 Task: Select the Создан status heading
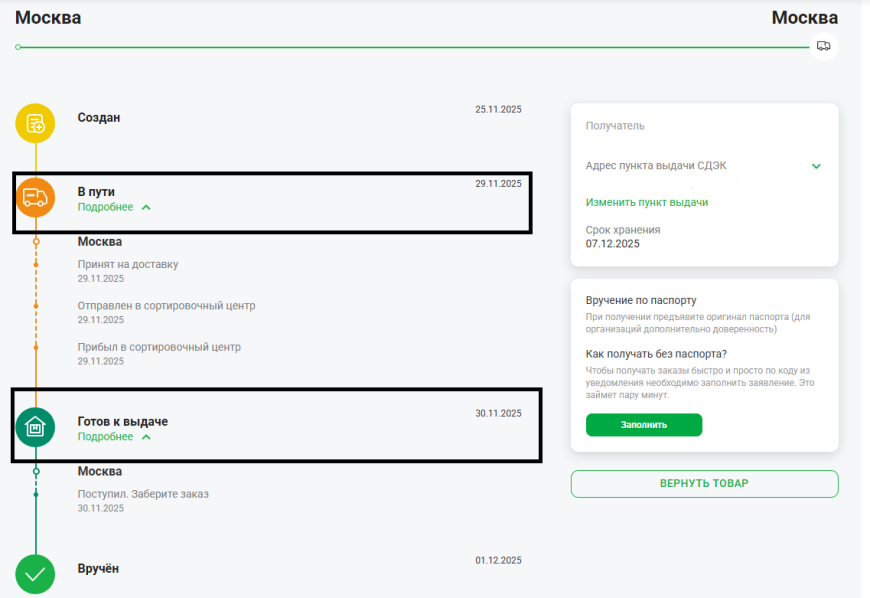point(99,117)
